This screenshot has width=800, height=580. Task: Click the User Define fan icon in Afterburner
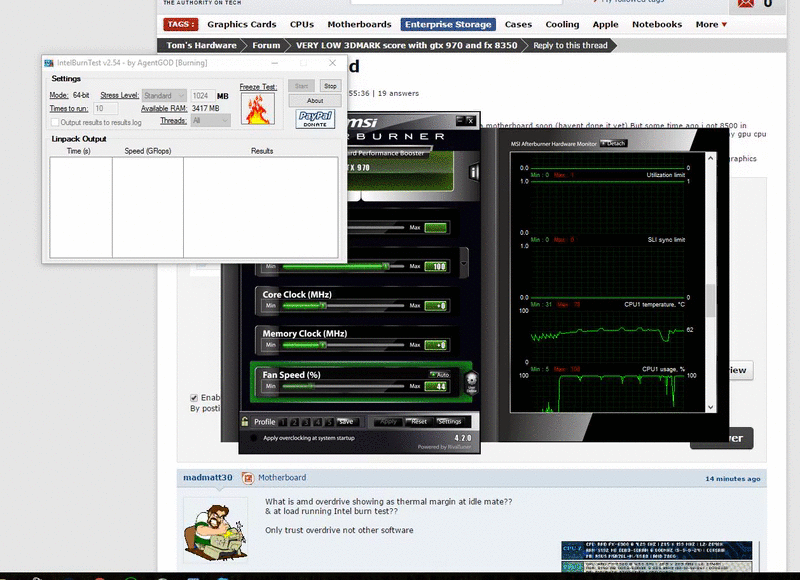(x=471, y=382)
